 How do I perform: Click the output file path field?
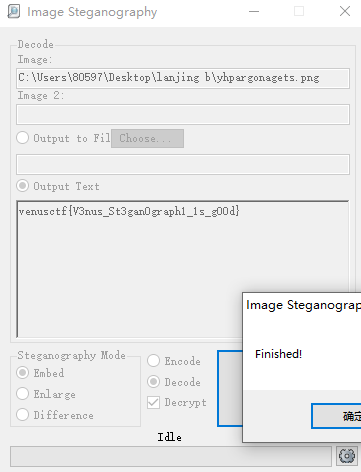tap(183, 164)
